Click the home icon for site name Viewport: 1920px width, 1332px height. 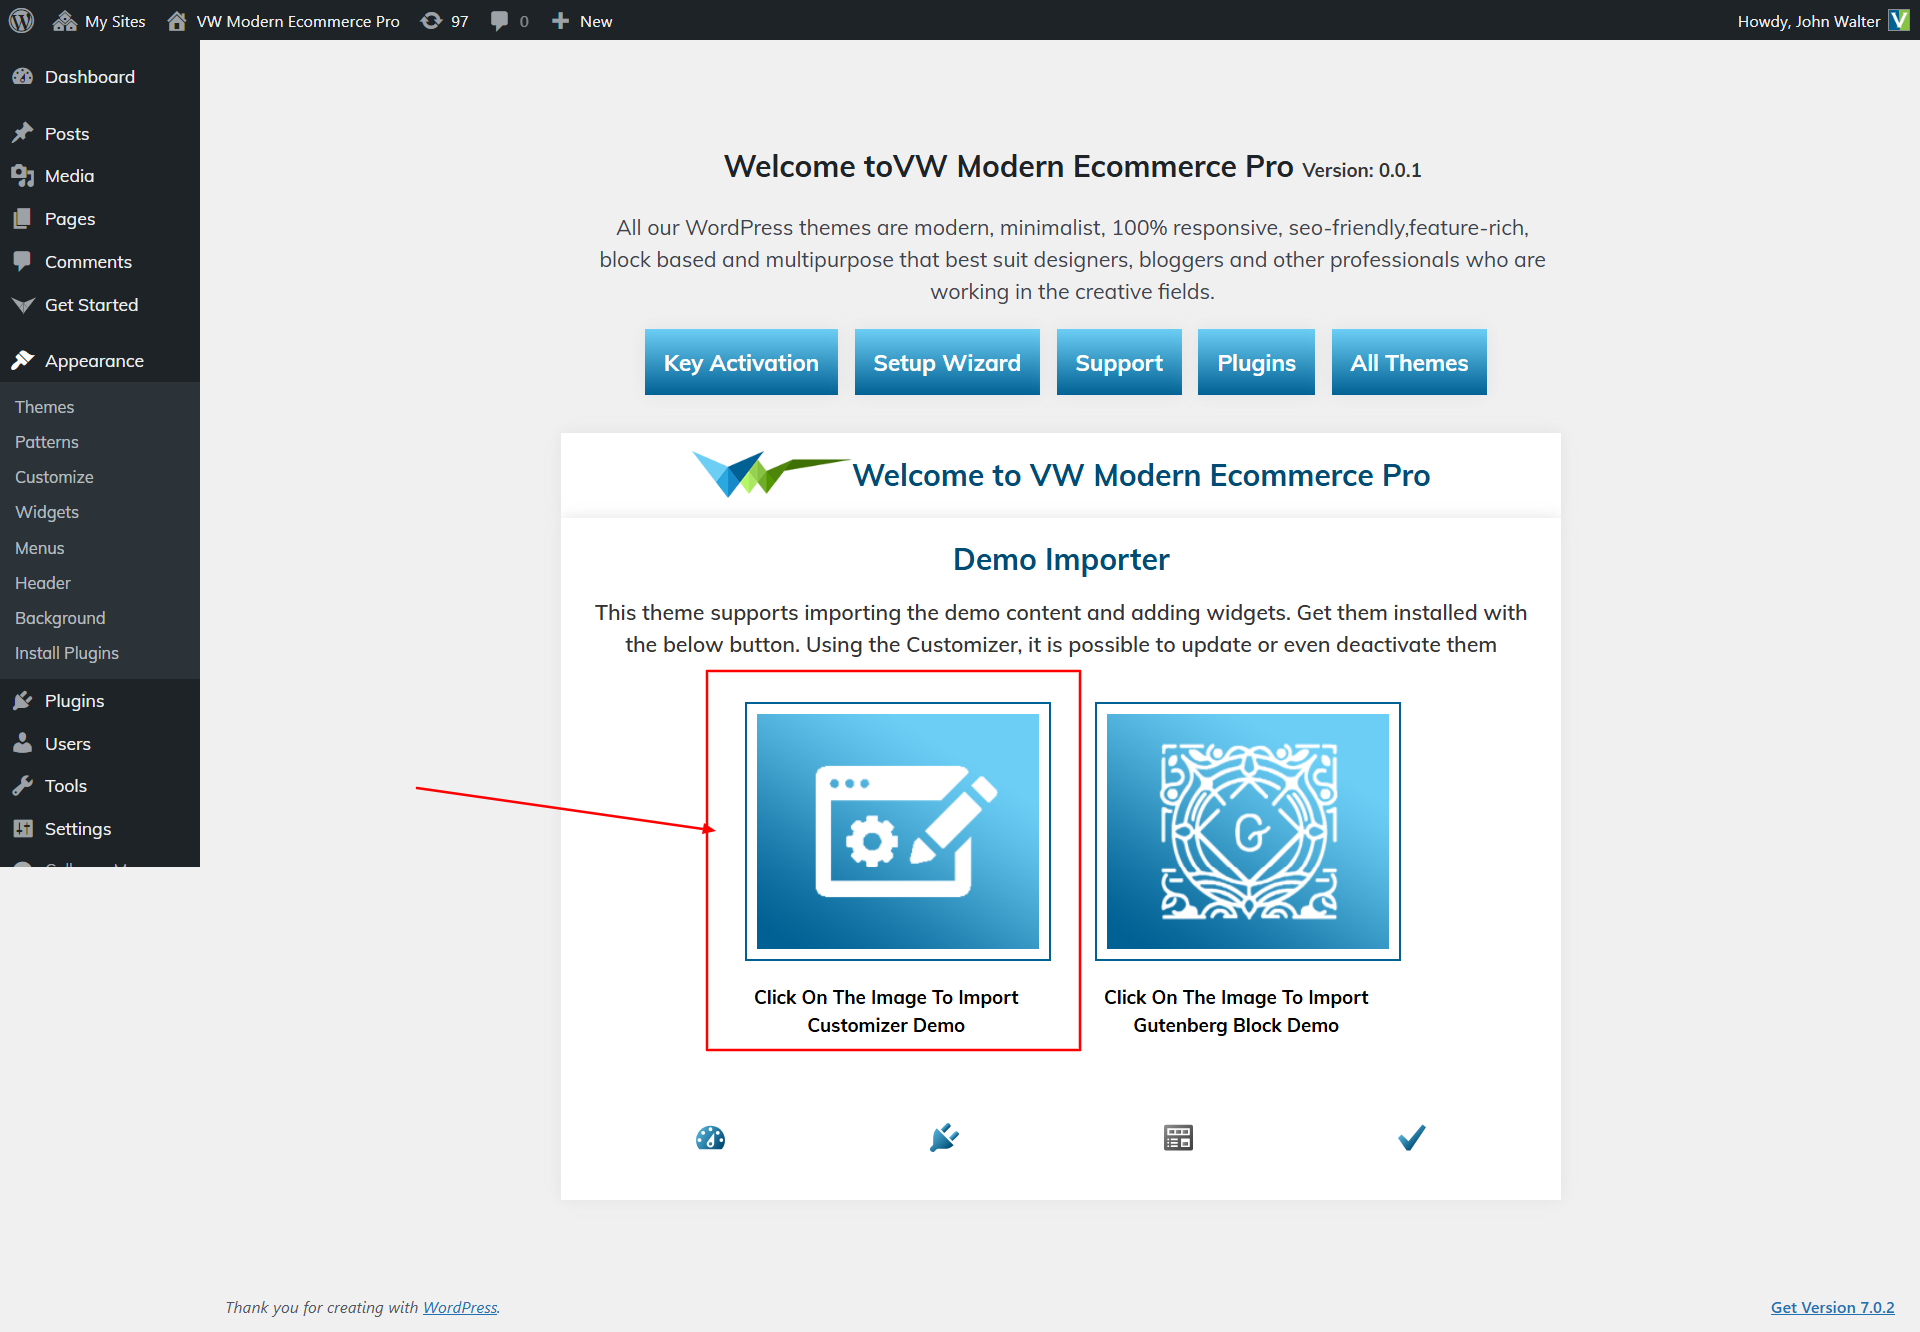pyautogui.click(x=177, y=21)
